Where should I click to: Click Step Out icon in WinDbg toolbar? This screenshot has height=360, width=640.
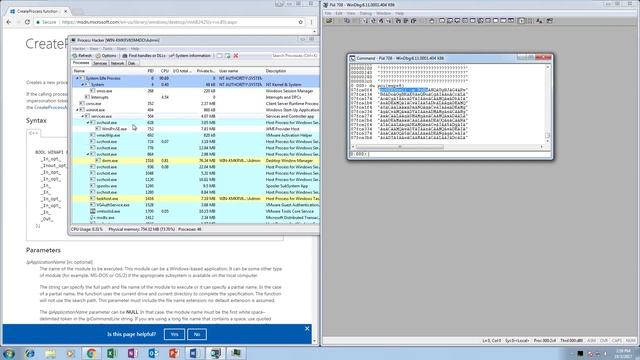[x=413, y=21]
